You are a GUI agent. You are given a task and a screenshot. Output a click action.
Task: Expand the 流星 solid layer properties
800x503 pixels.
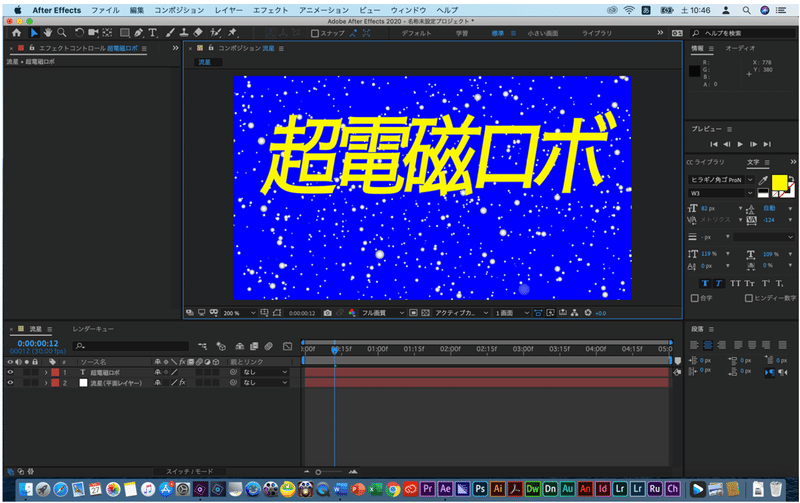(x=46, y=383)
